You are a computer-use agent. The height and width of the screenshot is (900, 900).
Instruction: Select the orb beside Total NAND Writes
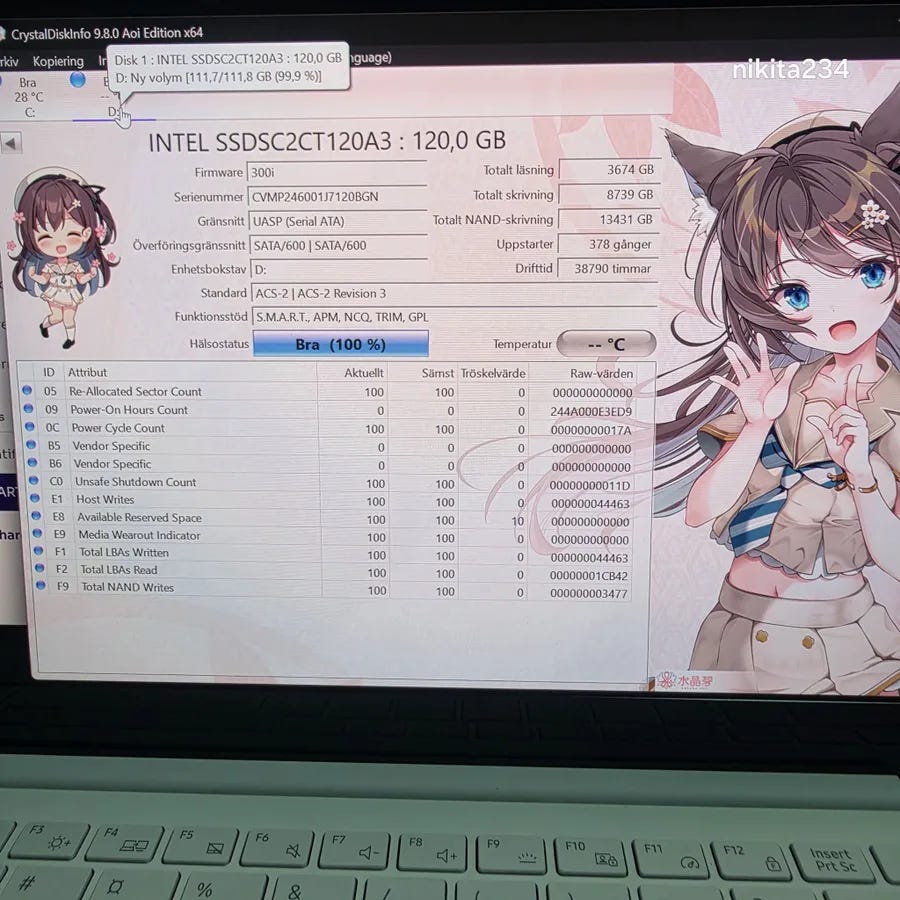tap(41, 585)
